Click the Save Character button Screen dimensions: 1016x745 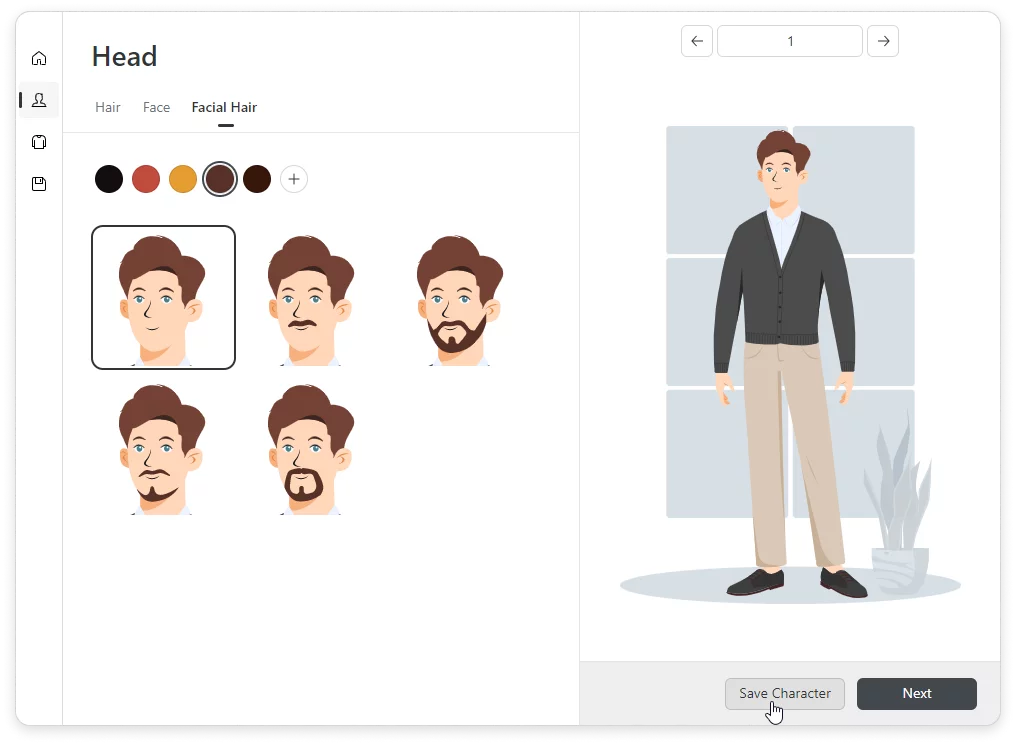coord(784,693)
